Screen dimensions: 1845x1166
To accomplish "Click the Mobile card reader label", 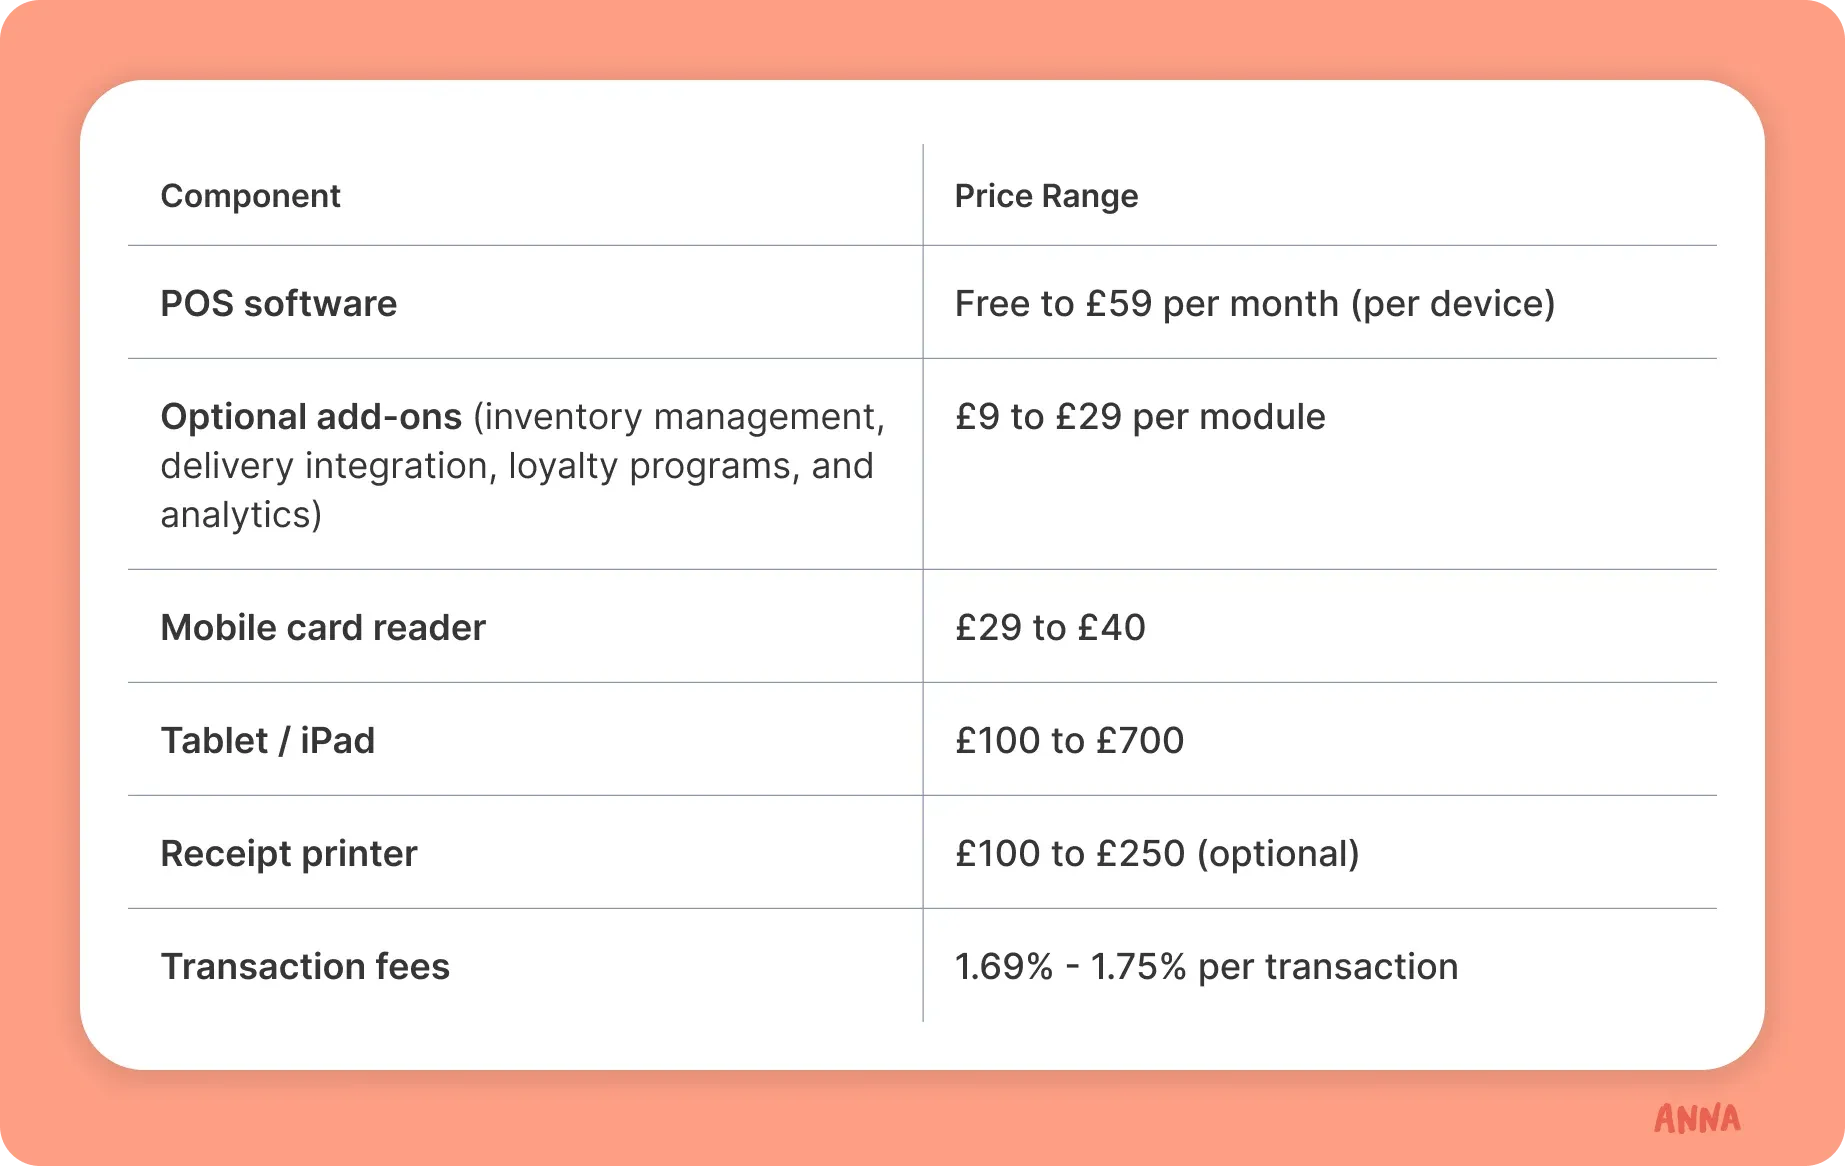I will [x=323, y=627].
